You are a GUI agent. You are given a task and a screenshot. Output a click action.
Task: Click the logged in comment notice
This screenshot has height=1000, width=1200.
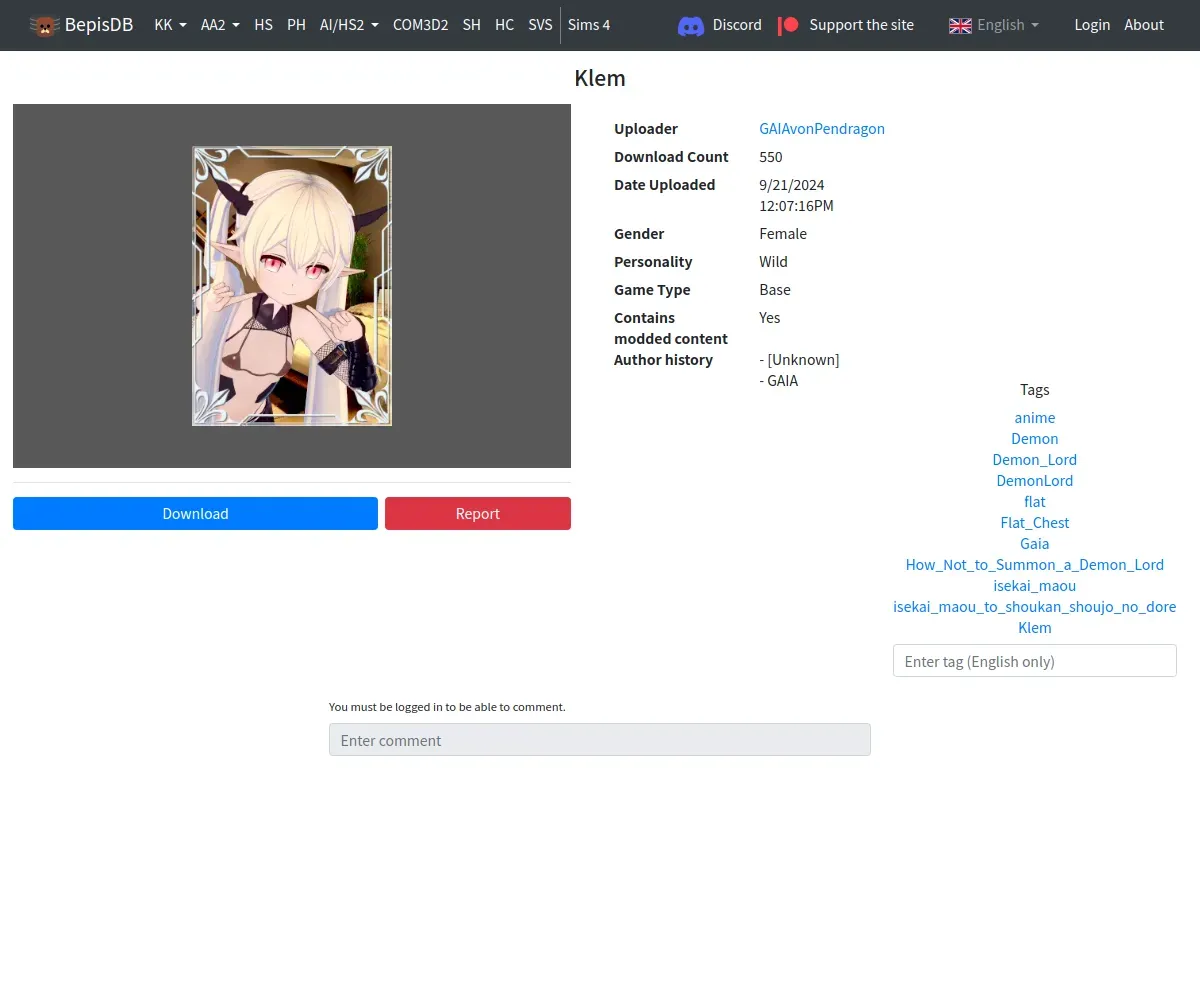click(x=447, y=707)
